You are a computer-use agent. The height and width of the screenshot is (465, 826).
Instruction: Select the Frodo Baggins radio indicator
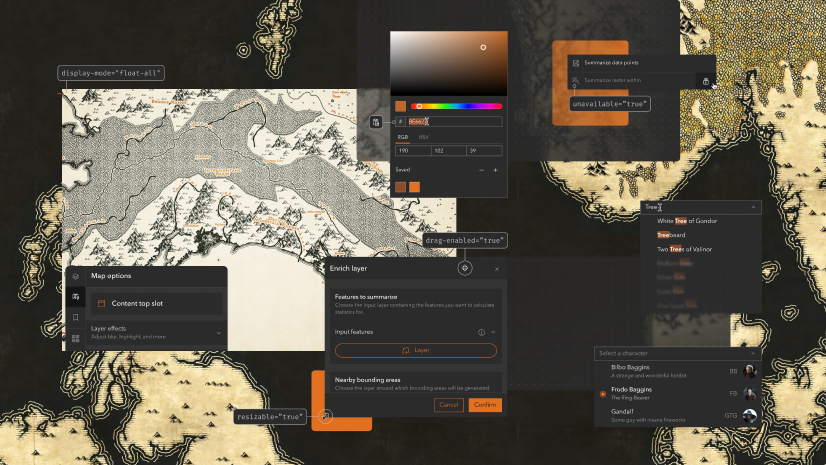click(603, 393)
